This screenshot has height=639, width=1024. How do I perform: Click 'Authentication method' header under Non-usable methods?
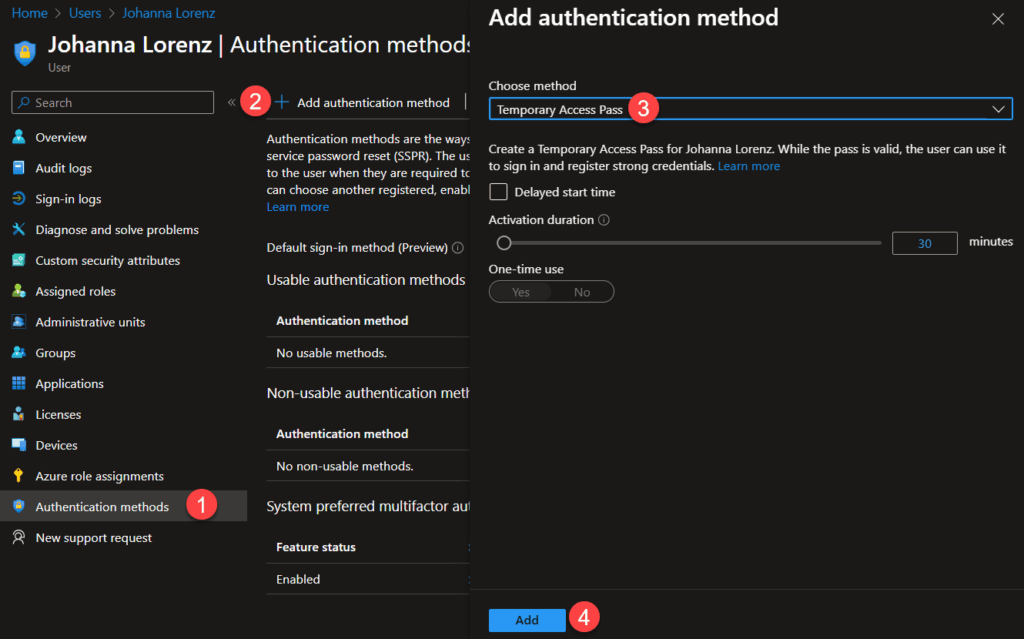[x=342, y=434]
